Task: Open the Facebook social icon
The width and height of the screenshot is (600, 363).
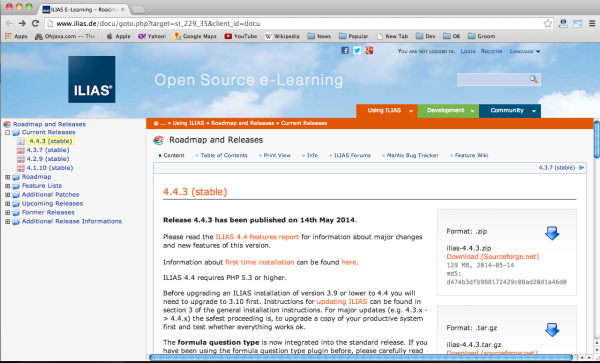Action: [345, 50]
